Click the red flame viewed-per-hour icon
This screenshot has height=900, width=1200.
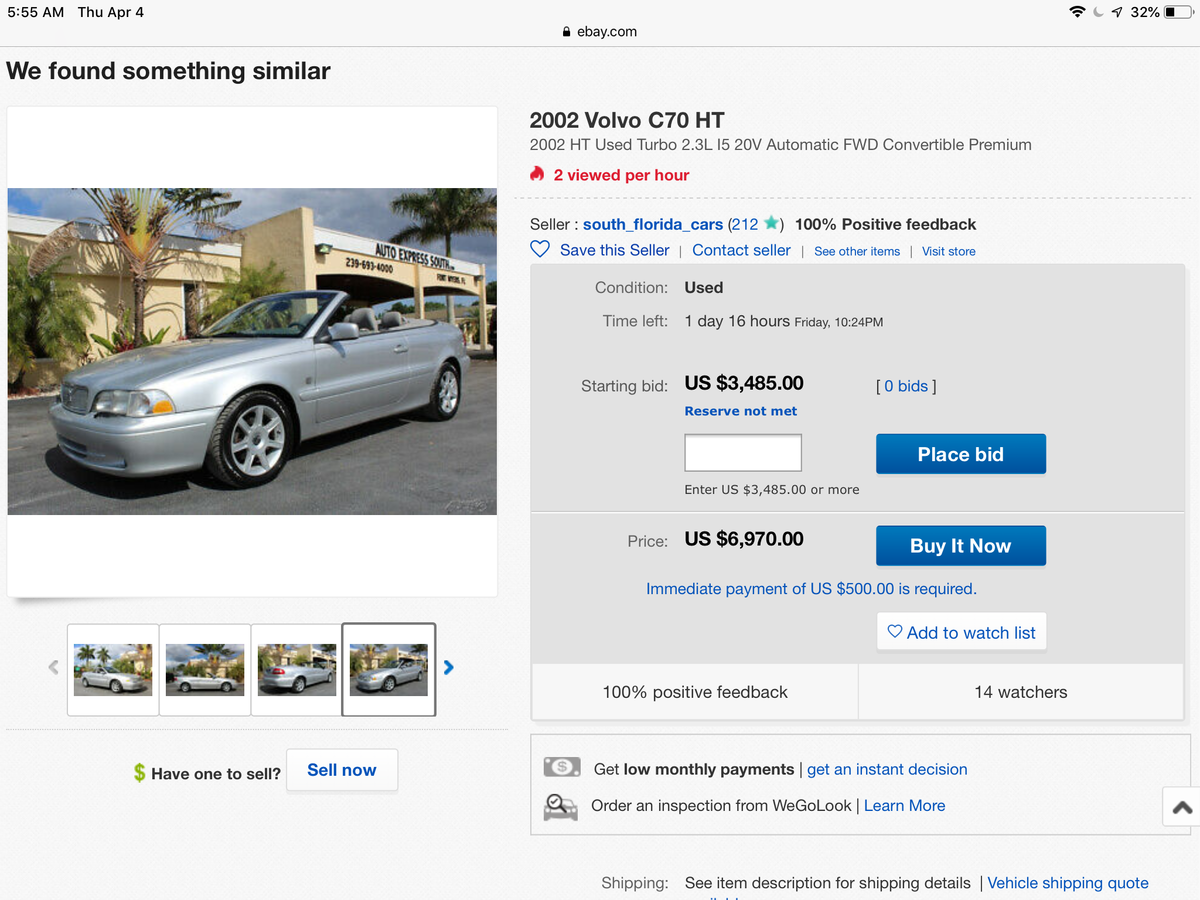coord(538,174)
